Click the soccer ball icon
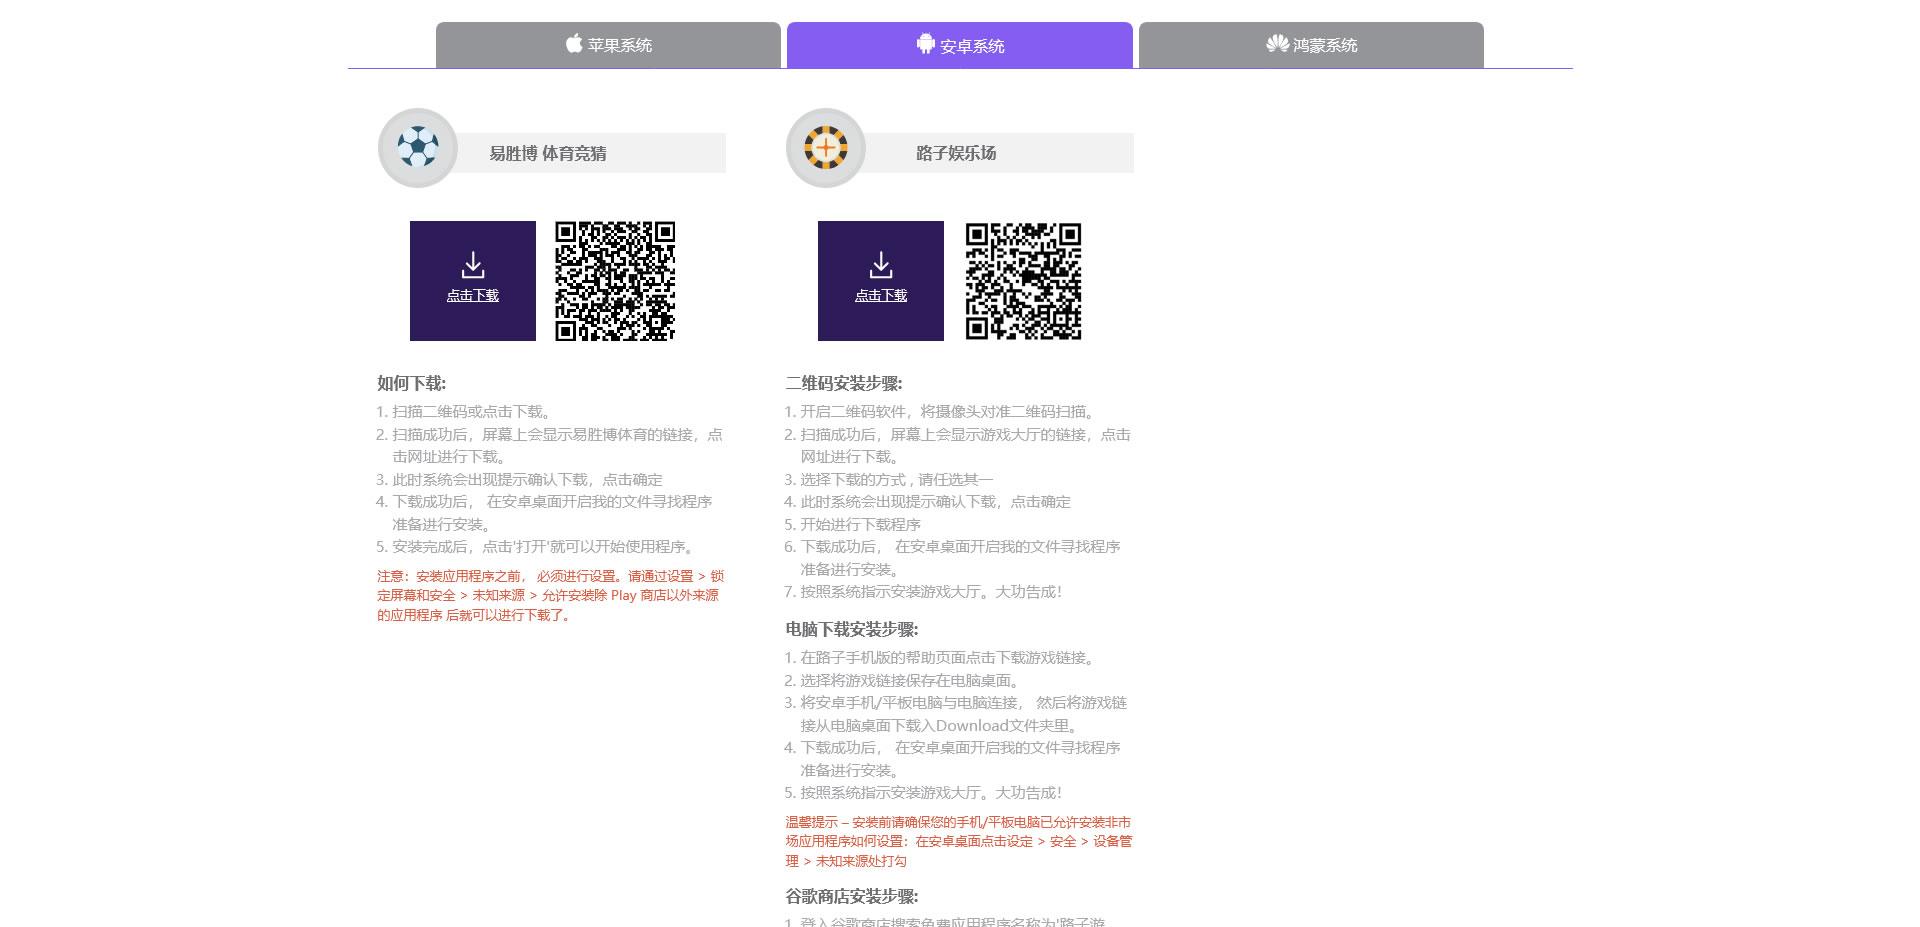The width and height of the screenshot is (1920, 927). tap(418, 148)
